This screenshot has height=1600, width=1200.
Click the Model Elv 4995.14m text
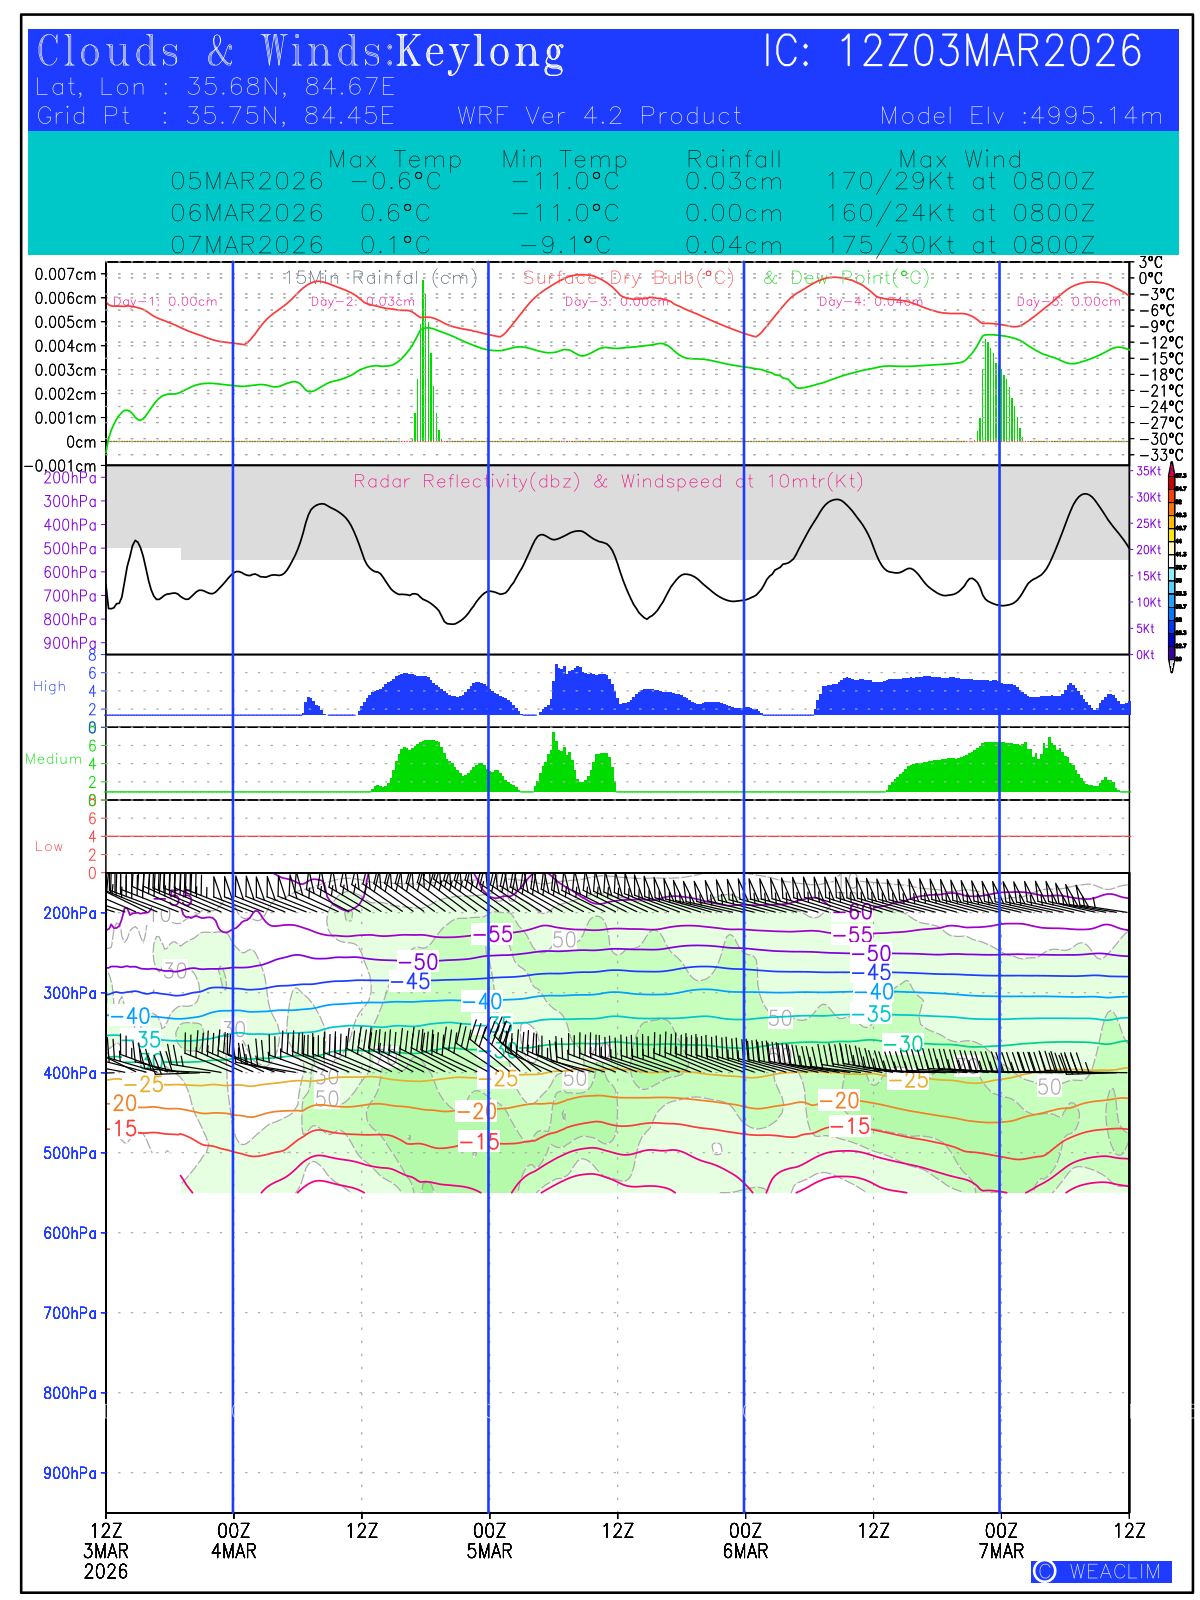pos(1021,116)
